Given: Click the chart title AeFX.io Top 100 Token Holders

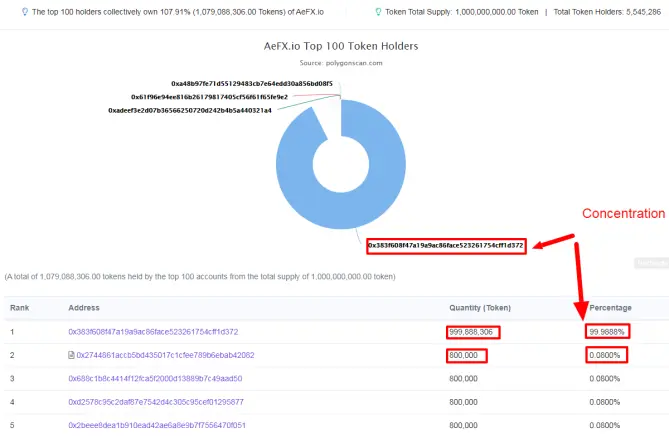Looking at the screenshot, I should click(341, 46).
